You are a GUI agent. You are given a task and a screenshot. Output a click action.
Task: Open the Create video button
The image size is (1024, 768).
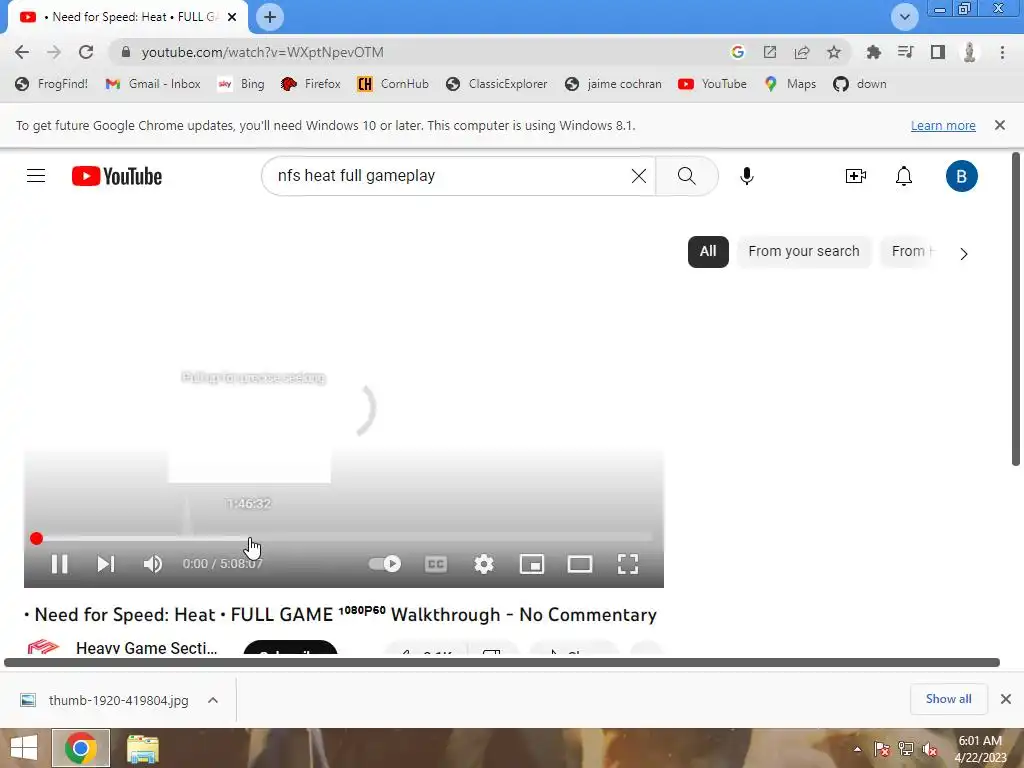point(856,176)
